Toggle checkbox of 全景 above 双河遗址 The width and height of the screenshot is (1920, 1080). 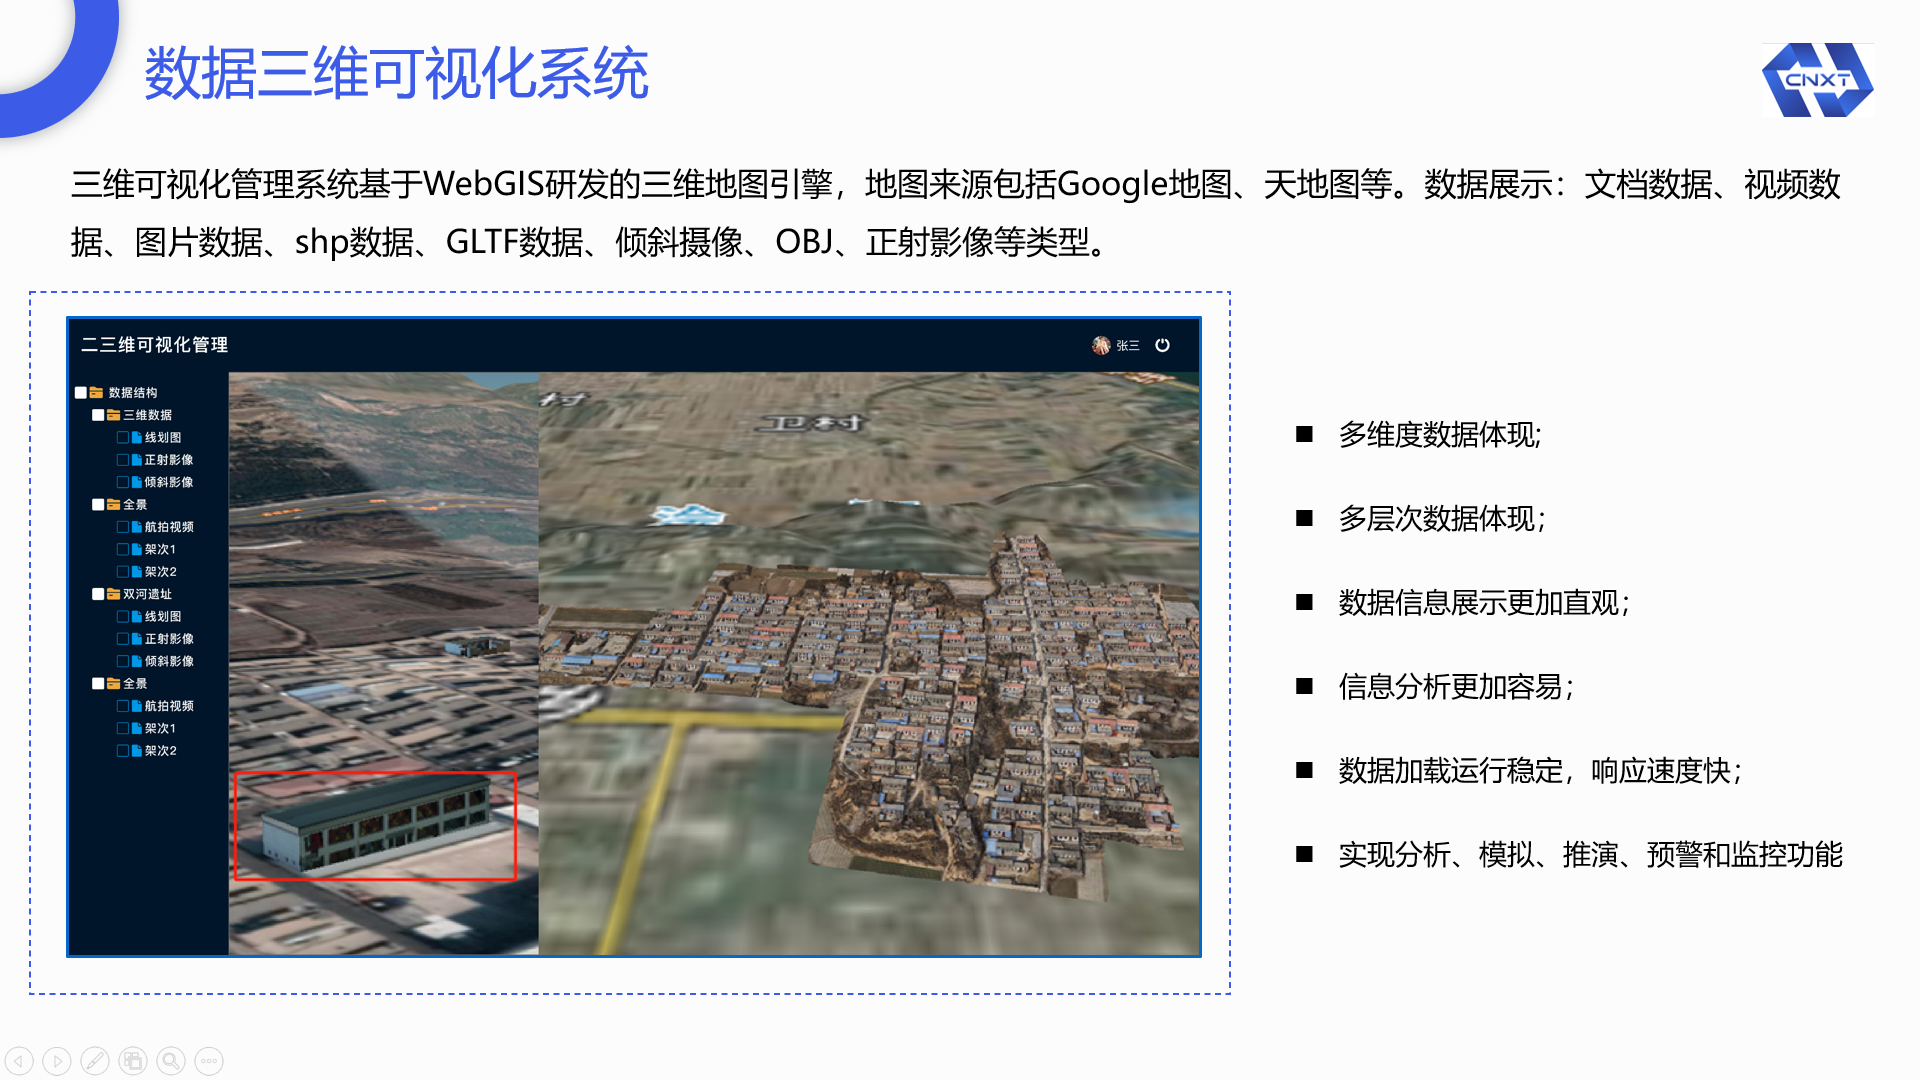coord(98,505)
